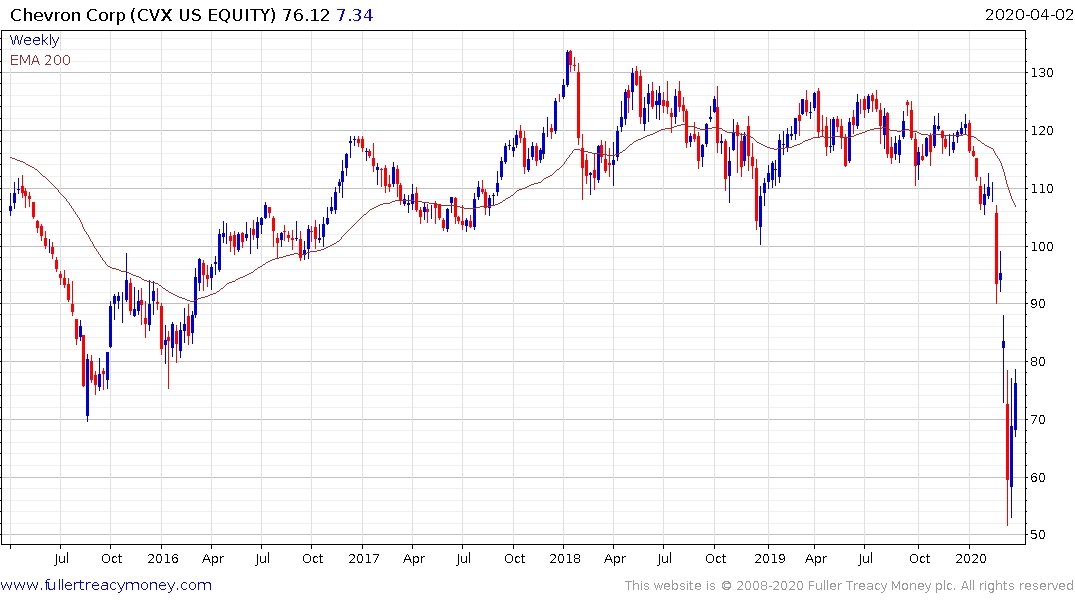
Task: Click the 7.34 price change value
Action: tap(354, 15)
